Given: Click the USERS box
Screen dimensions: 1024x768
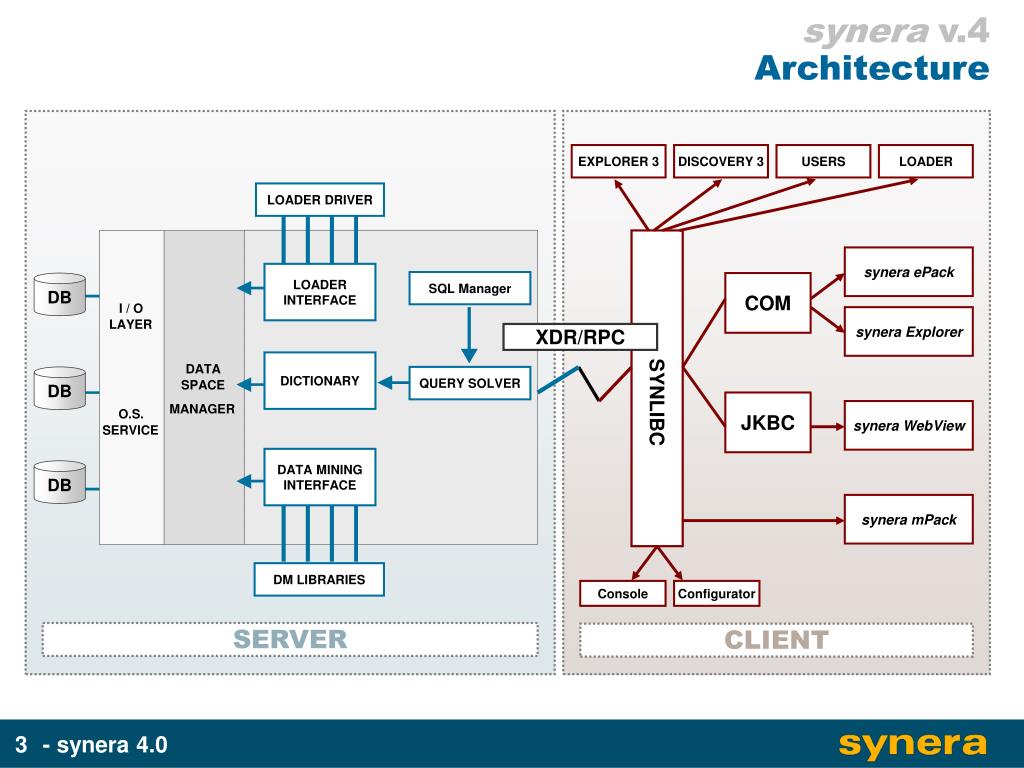Looking at the screenshot, I should pos(824,161).
